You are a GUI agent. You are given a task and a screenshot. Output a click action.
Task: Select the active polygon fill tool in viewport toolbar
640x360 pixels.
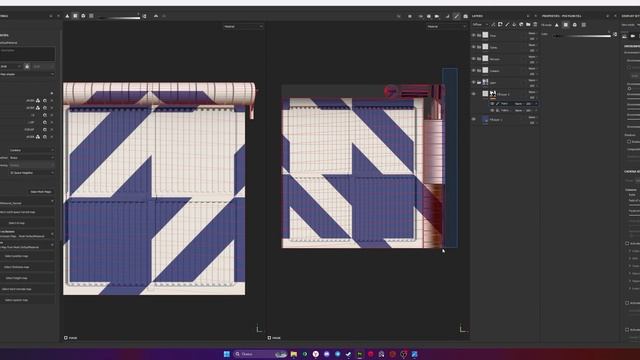click(456, 16)
